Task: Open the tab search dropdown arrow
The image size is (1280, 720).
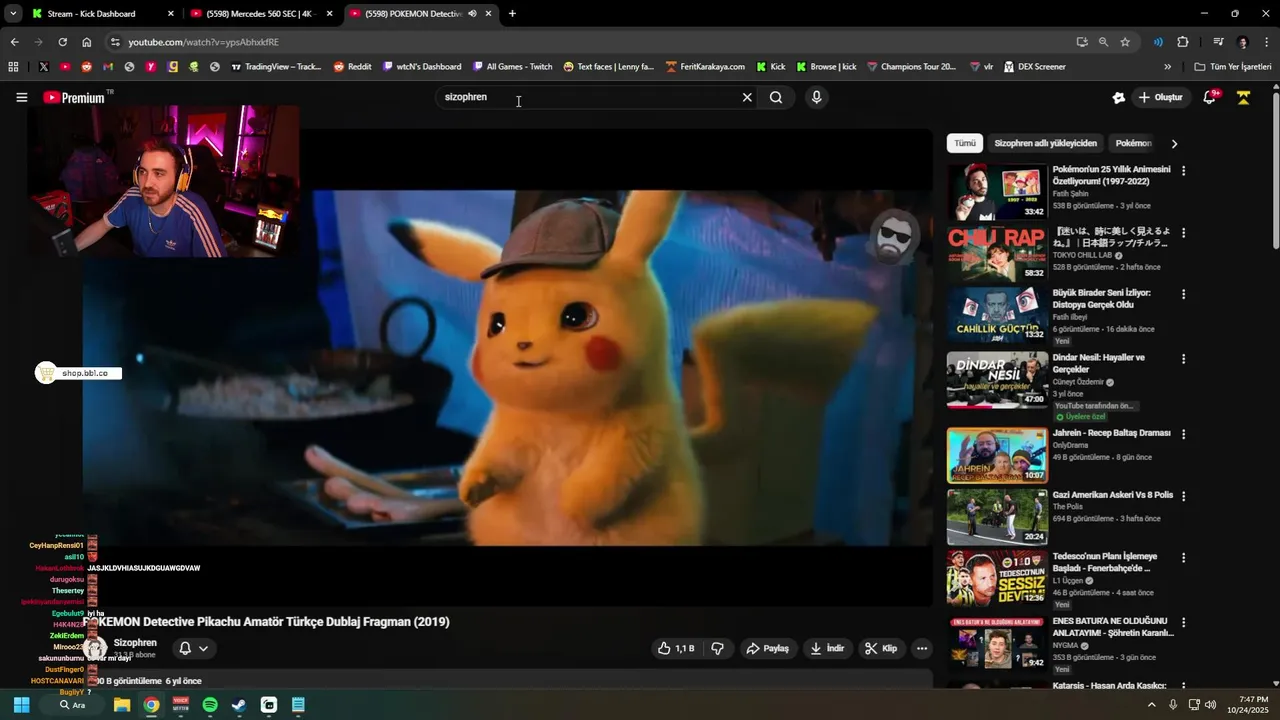Action: pyautogui.click(x=13, y=14)
